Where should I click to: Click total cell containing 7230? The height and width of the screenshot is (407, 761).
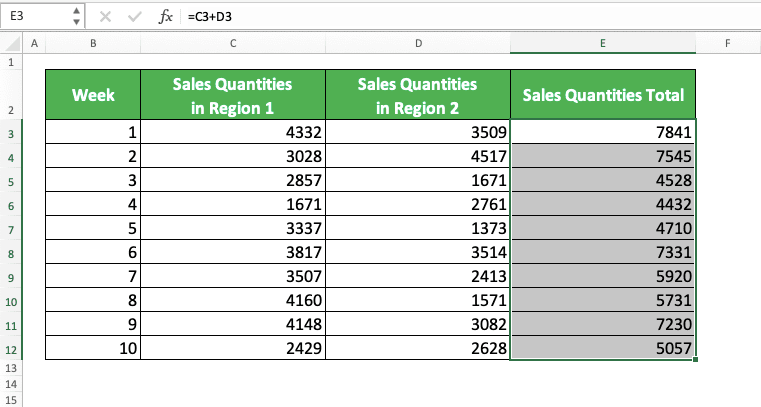pos(603,324)
